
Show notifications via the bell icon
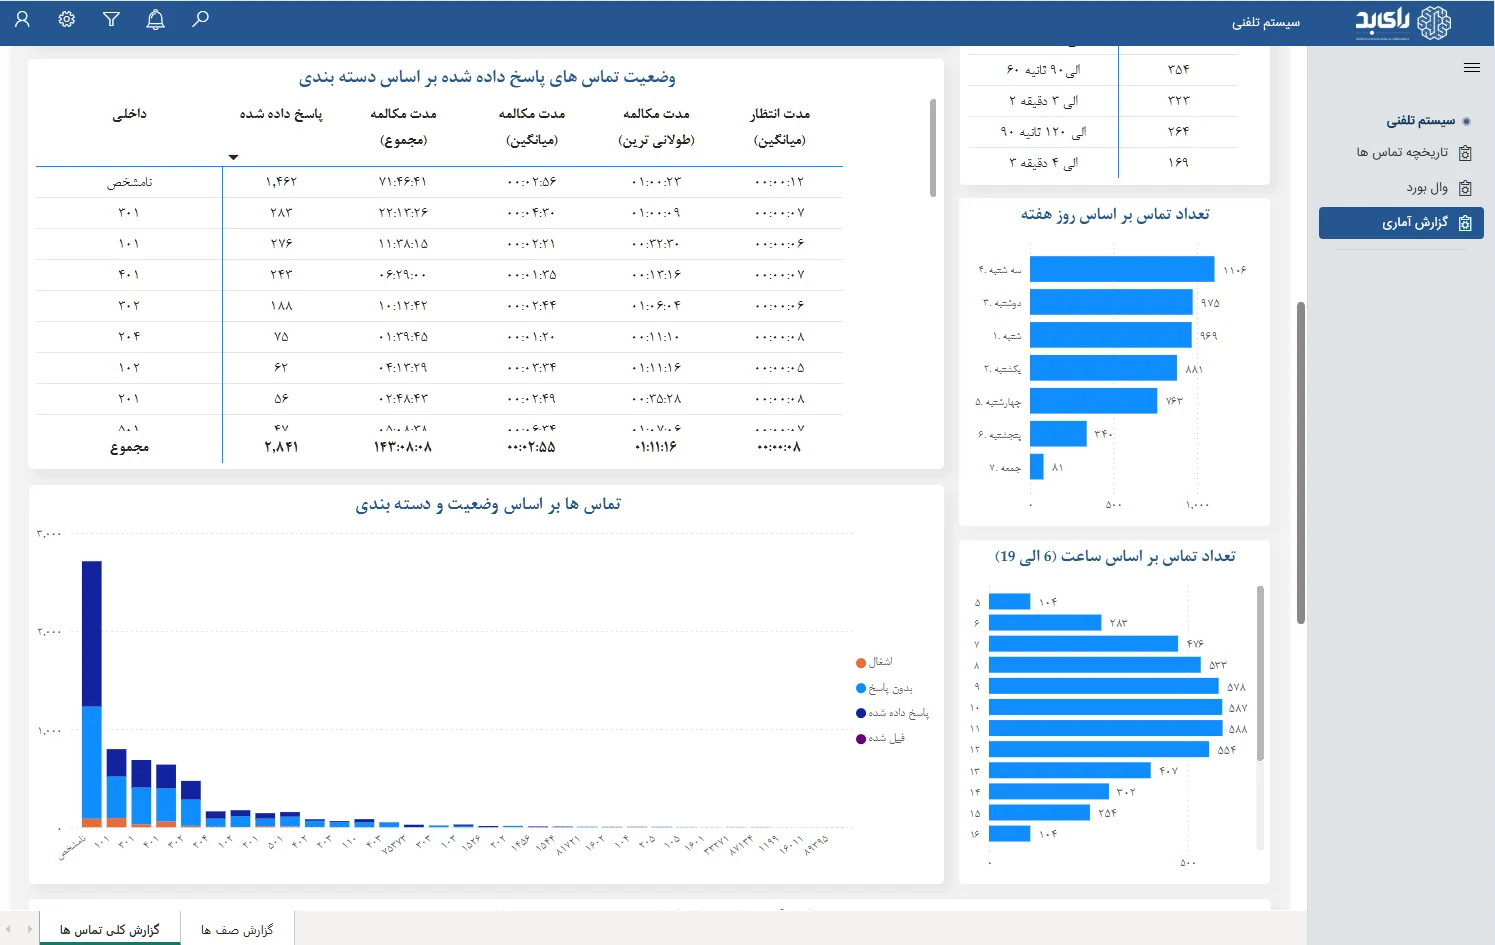[x=155, y=19]
